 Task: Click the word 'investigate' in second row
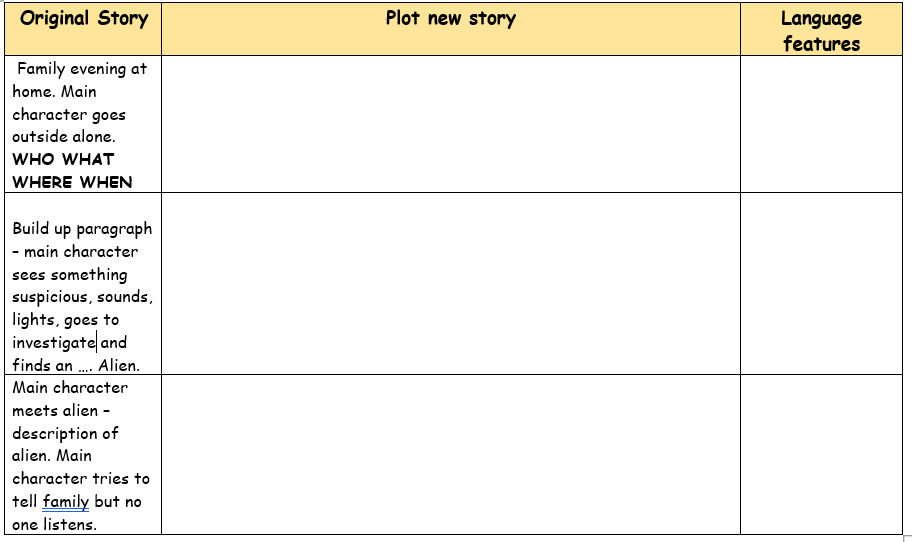54,343
